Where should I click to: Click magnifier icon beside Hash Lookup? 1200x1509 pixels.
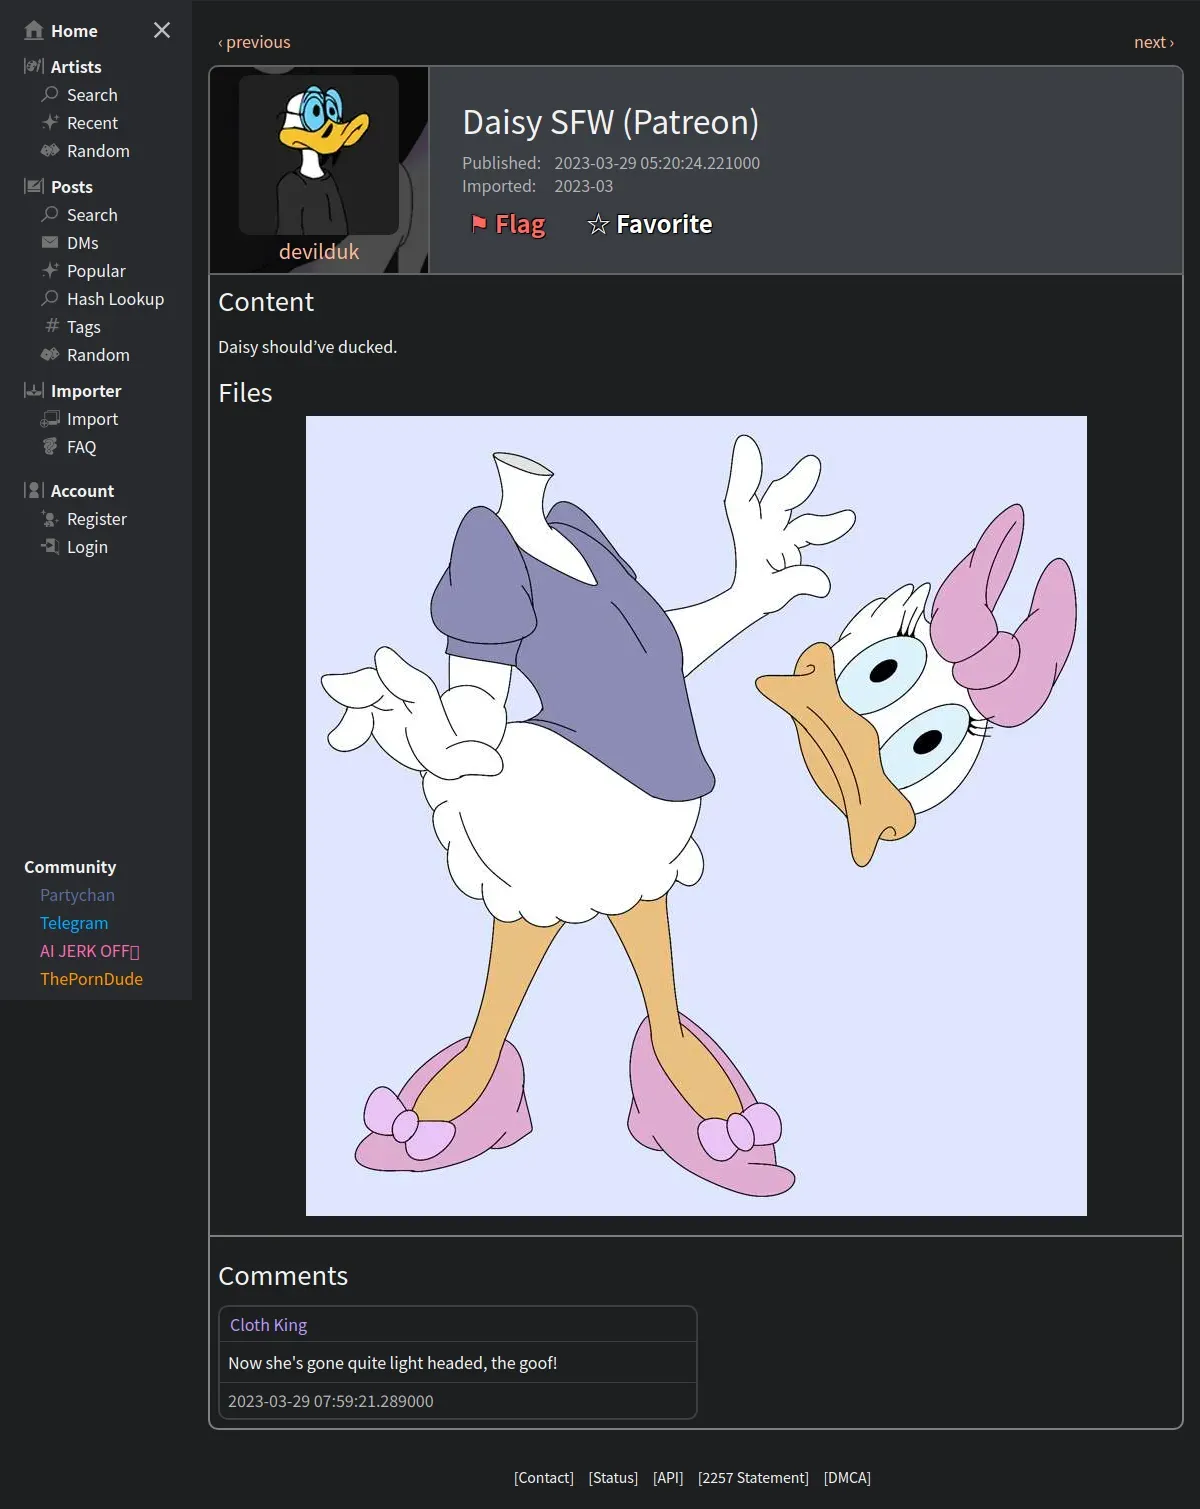tap(50, 298)
